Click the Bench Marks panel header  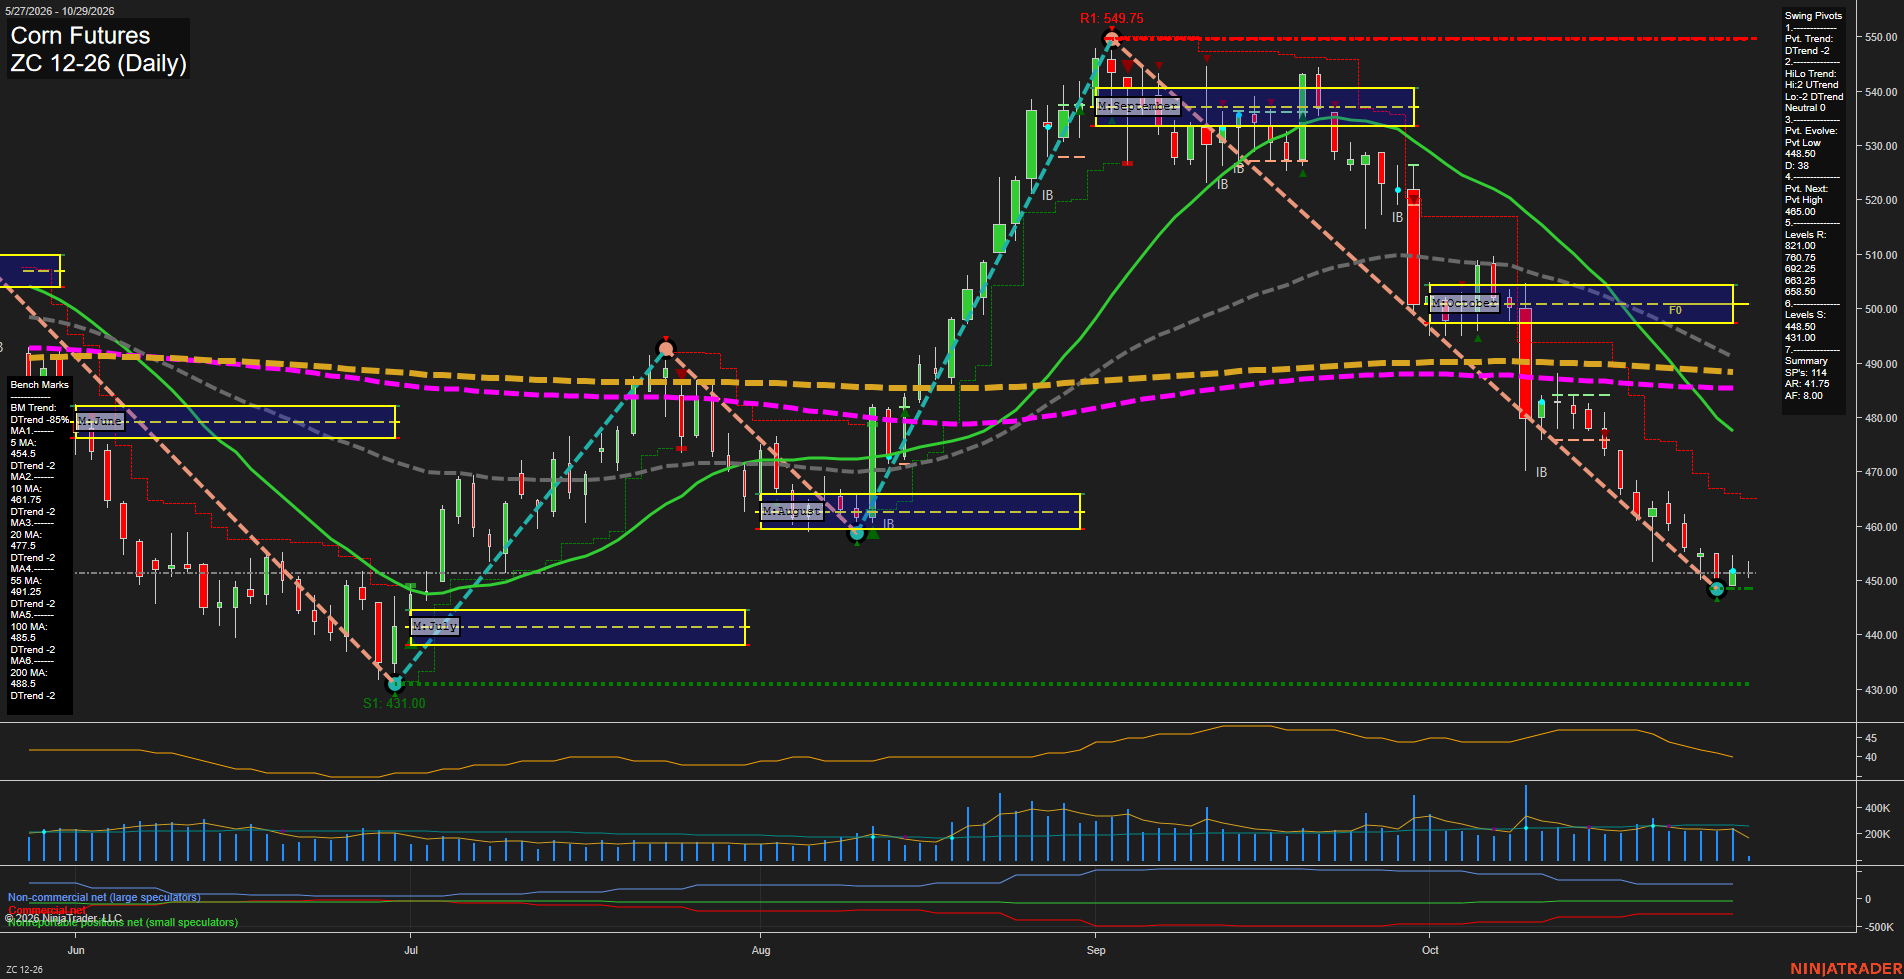40,385
